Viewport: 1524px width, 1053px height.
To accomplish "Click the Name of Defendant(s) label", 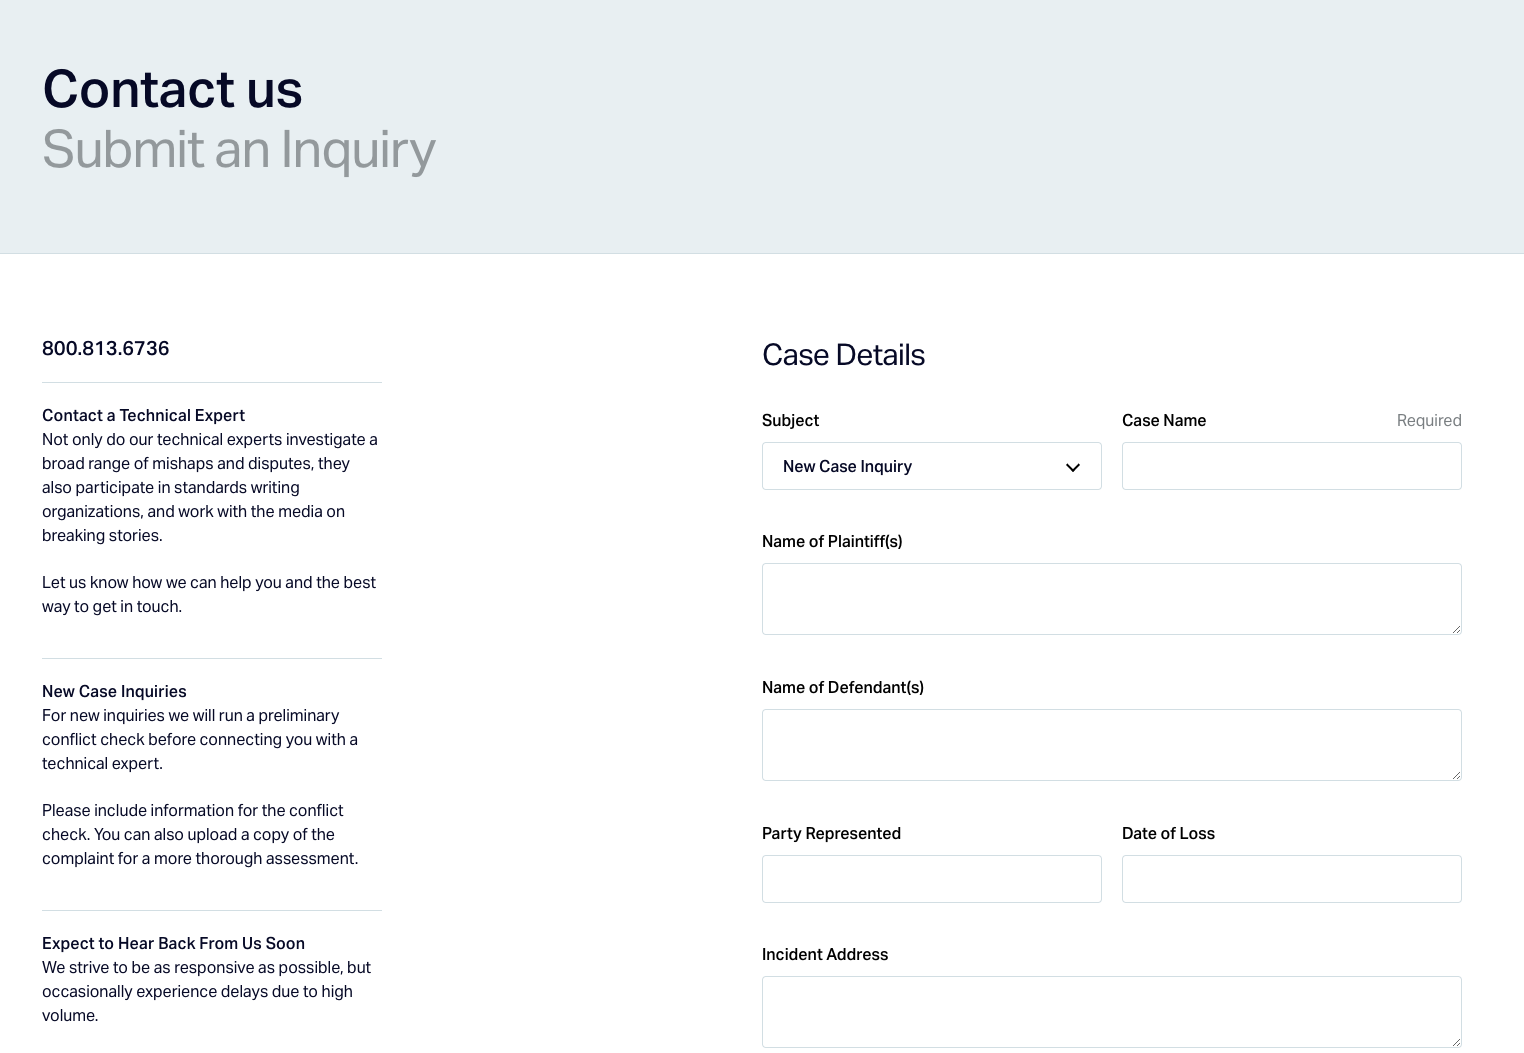I will (843, 687).
